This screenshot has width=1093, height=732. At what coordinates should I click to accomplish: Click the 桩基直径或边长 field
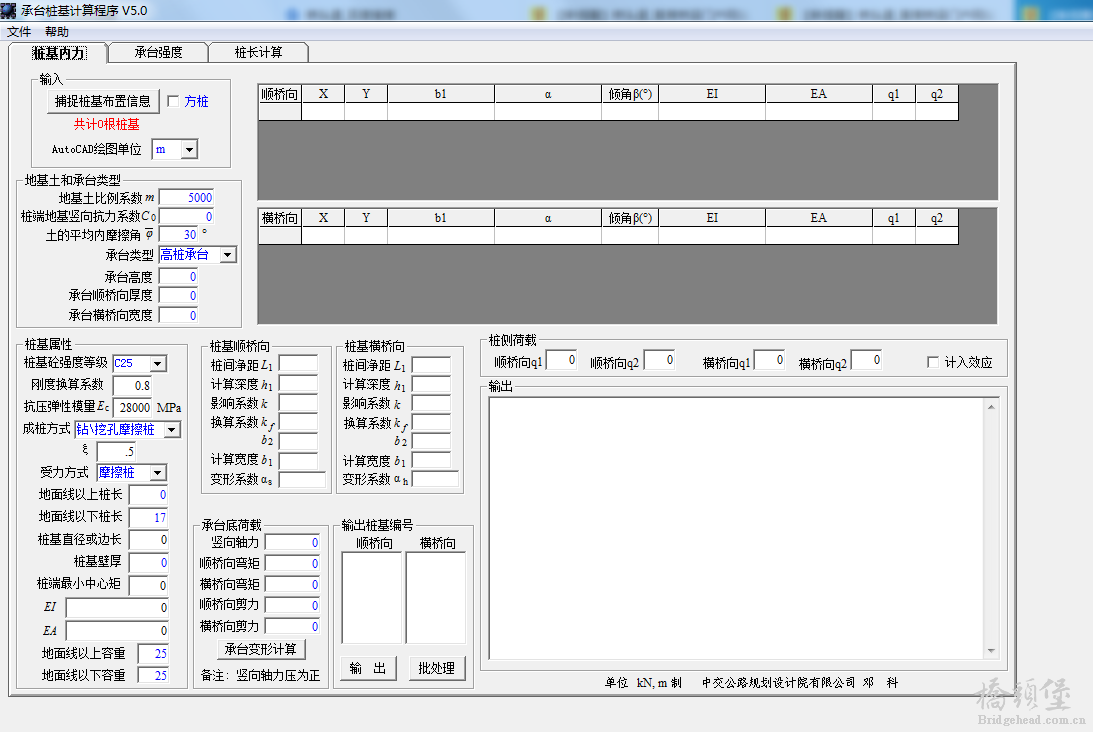(x=148, y=540)
